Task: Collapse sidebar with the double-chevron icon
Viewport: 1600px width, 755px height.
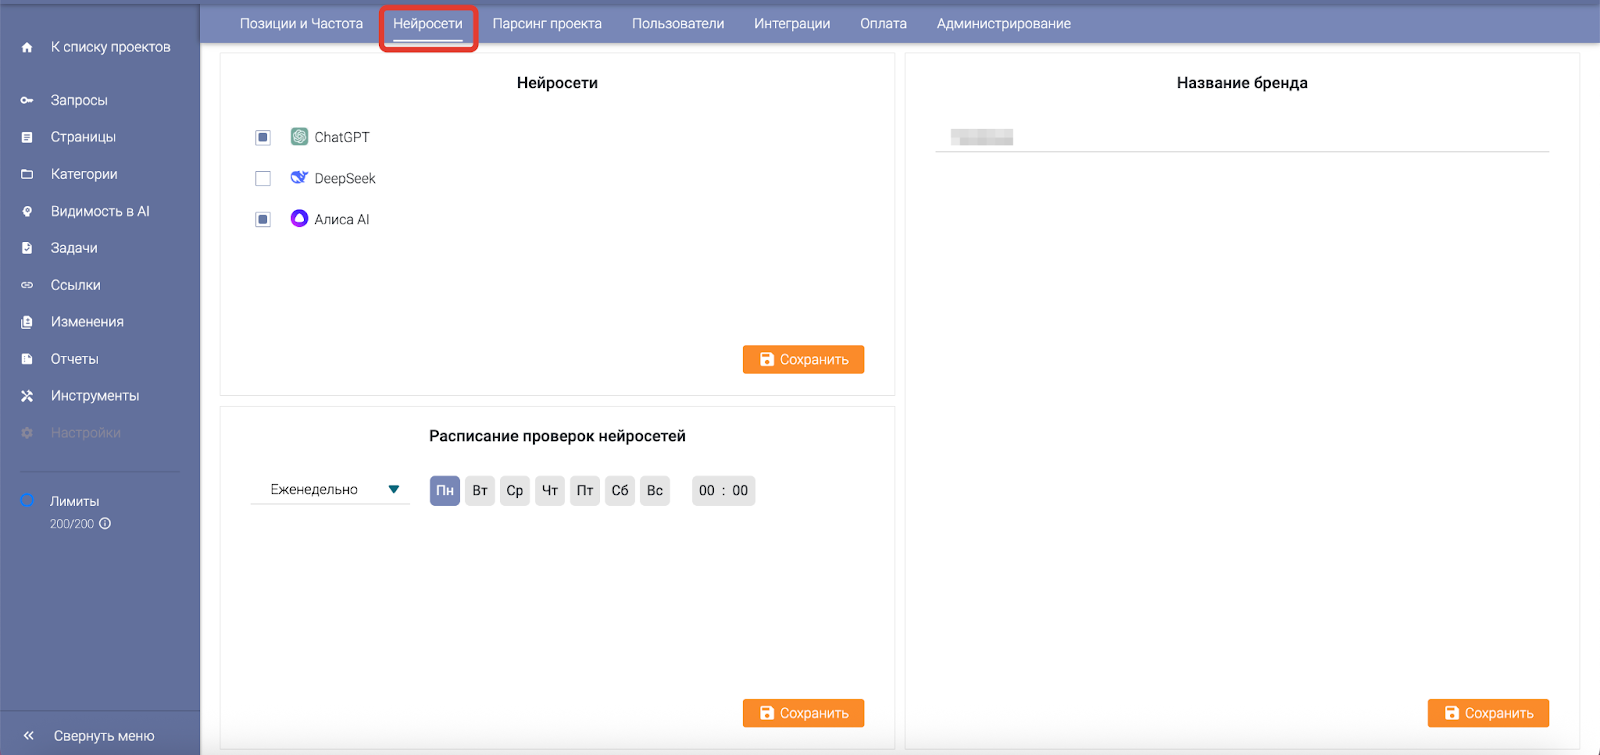Action: [x=29, y=735]
